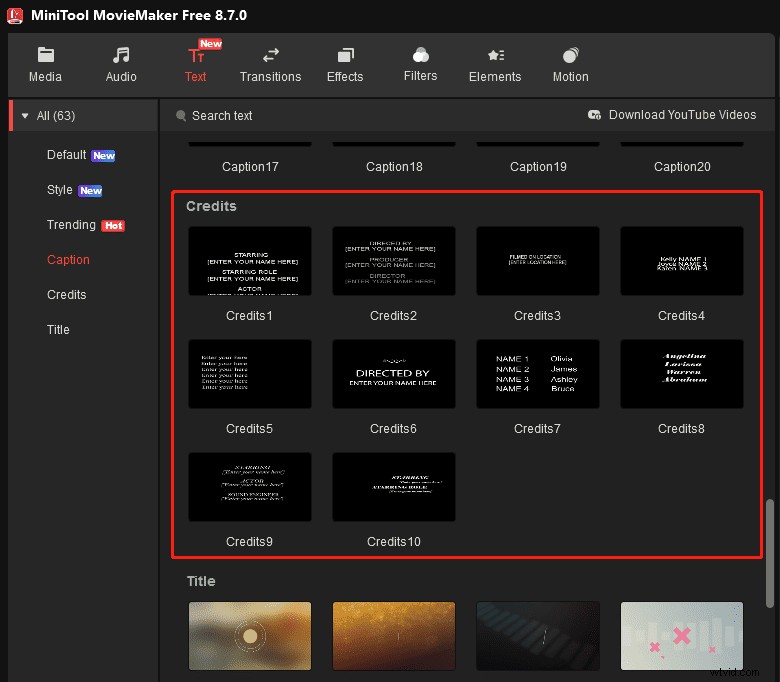Select the Credits category in sidebar
Image resolution: width=780 pixels, height=682 pixels.
pos(67,294)
